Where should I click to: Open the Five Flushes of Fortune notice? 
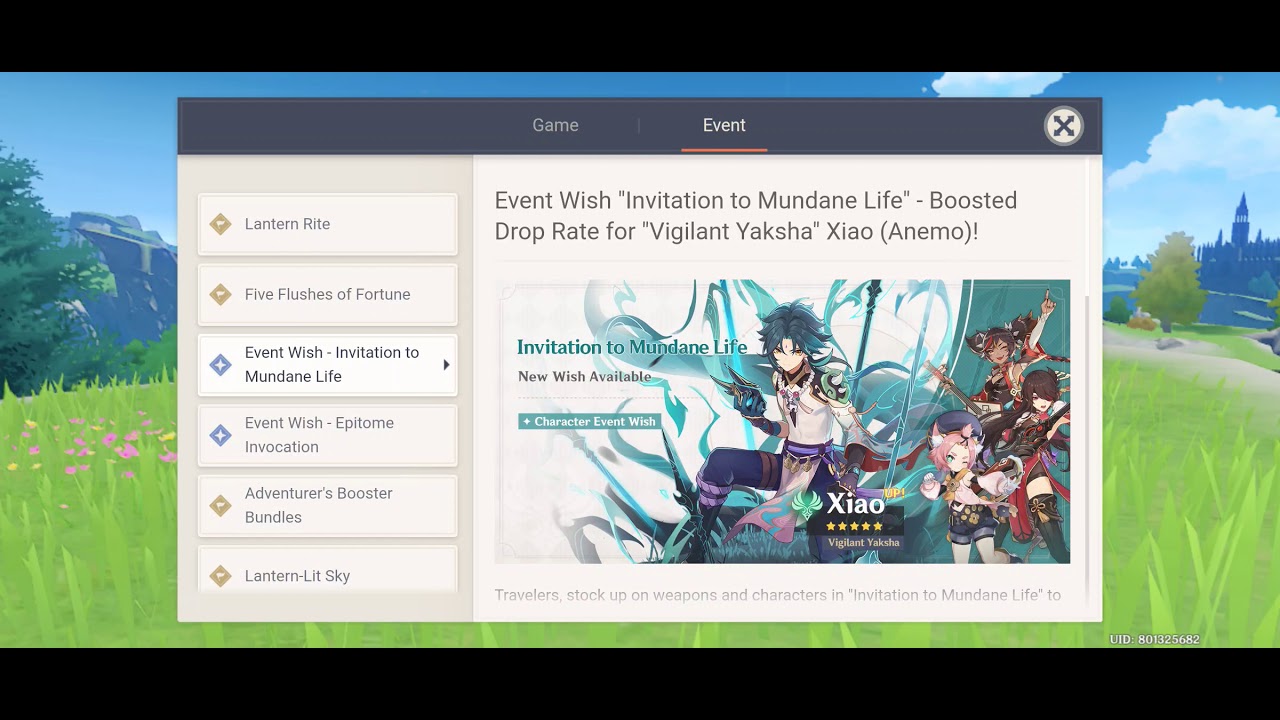327,294
